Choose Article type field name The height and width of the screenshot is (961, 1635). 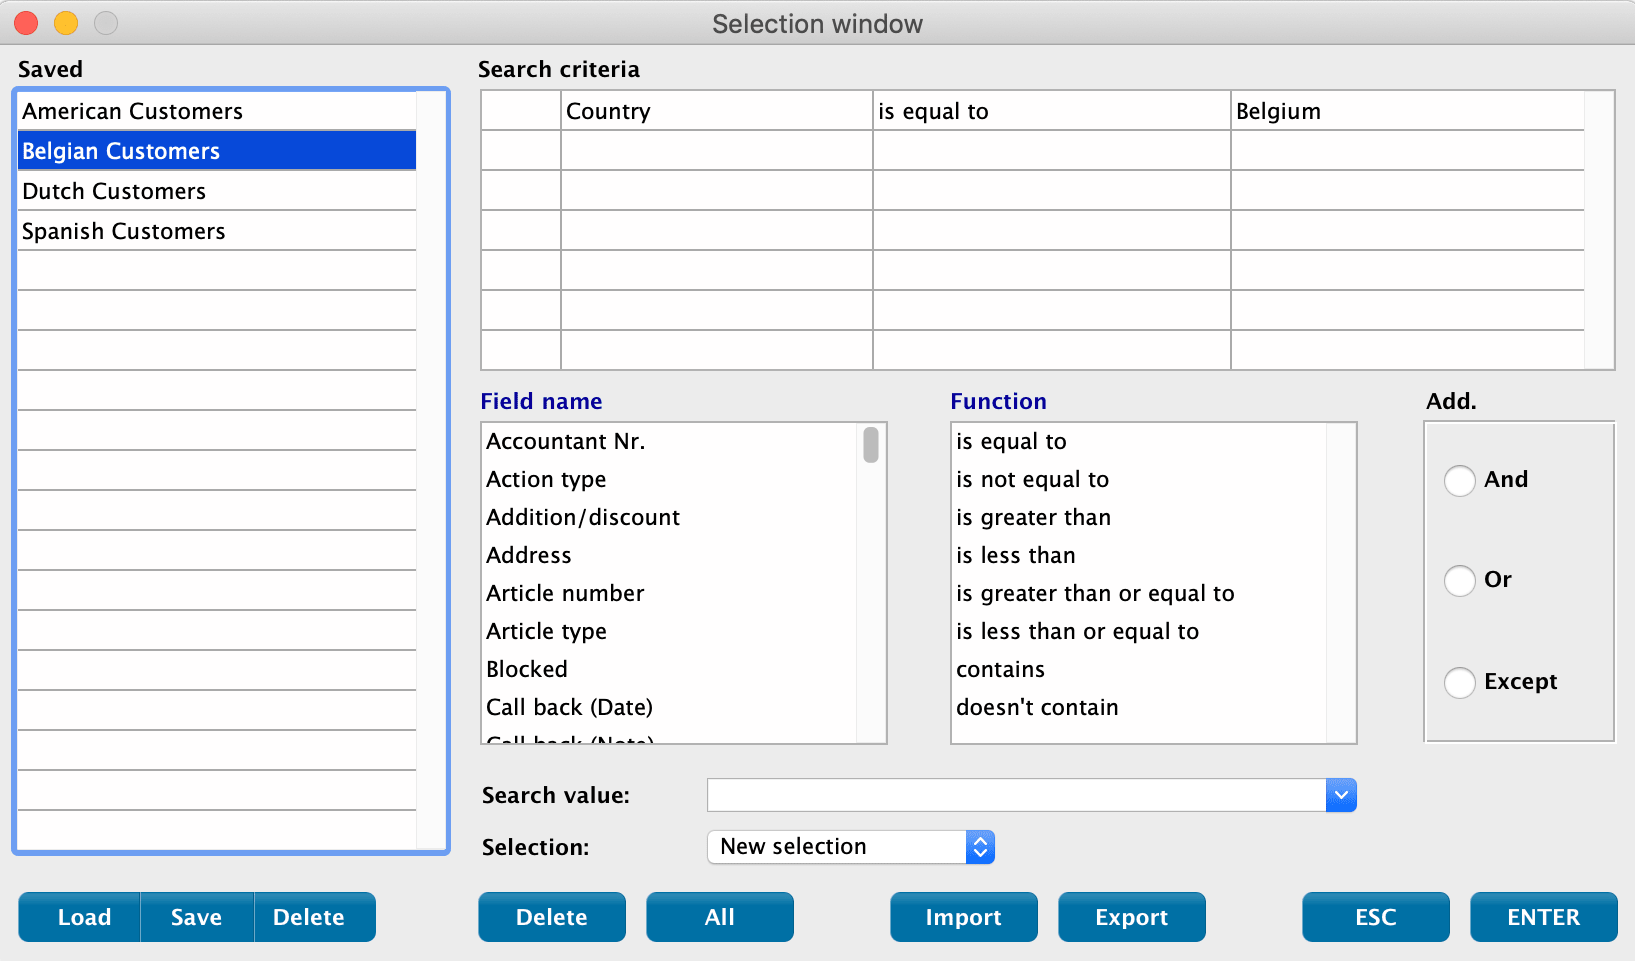pos(670,631)
